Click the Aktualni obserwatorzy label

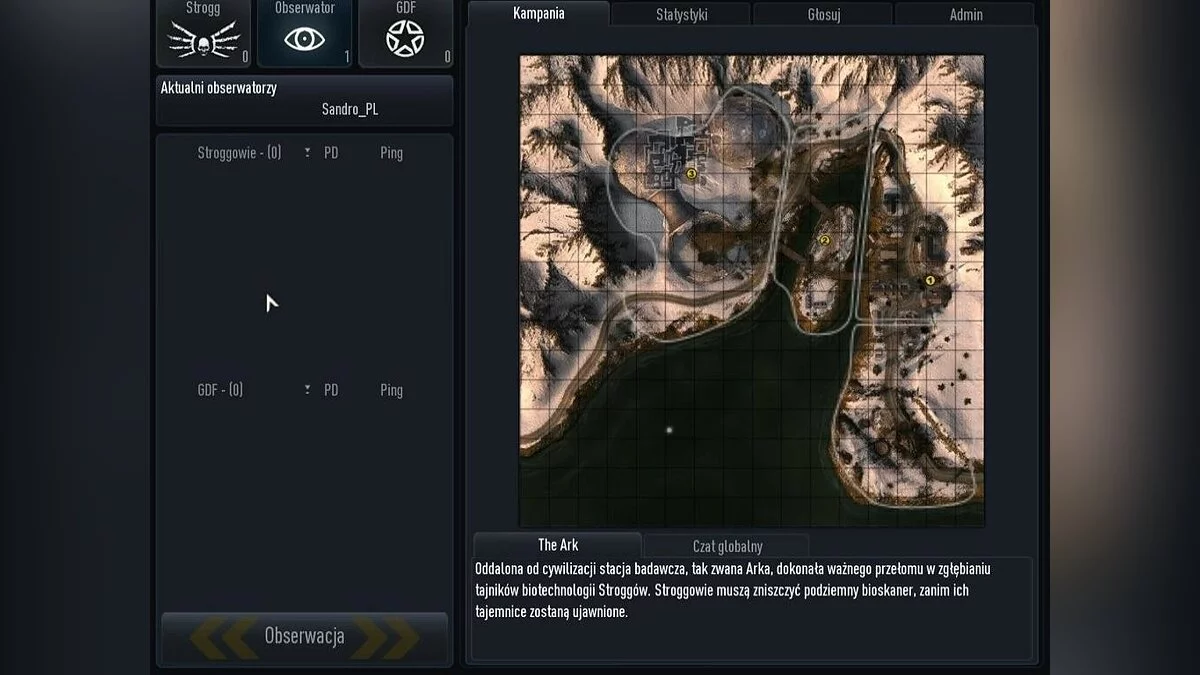click(219, 88)
